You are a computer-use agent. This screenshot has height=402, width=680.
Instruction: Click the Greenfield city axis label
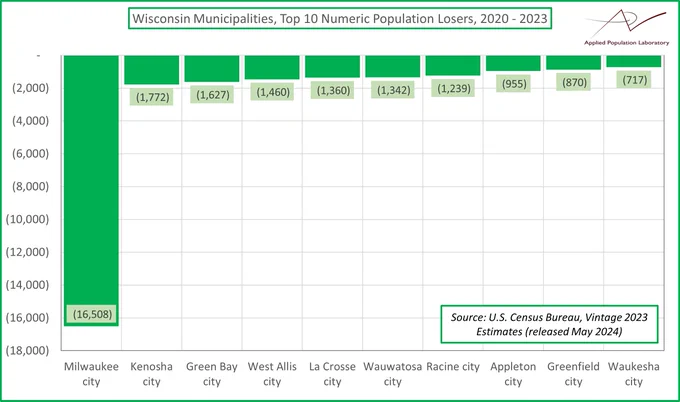click(573, 374)
